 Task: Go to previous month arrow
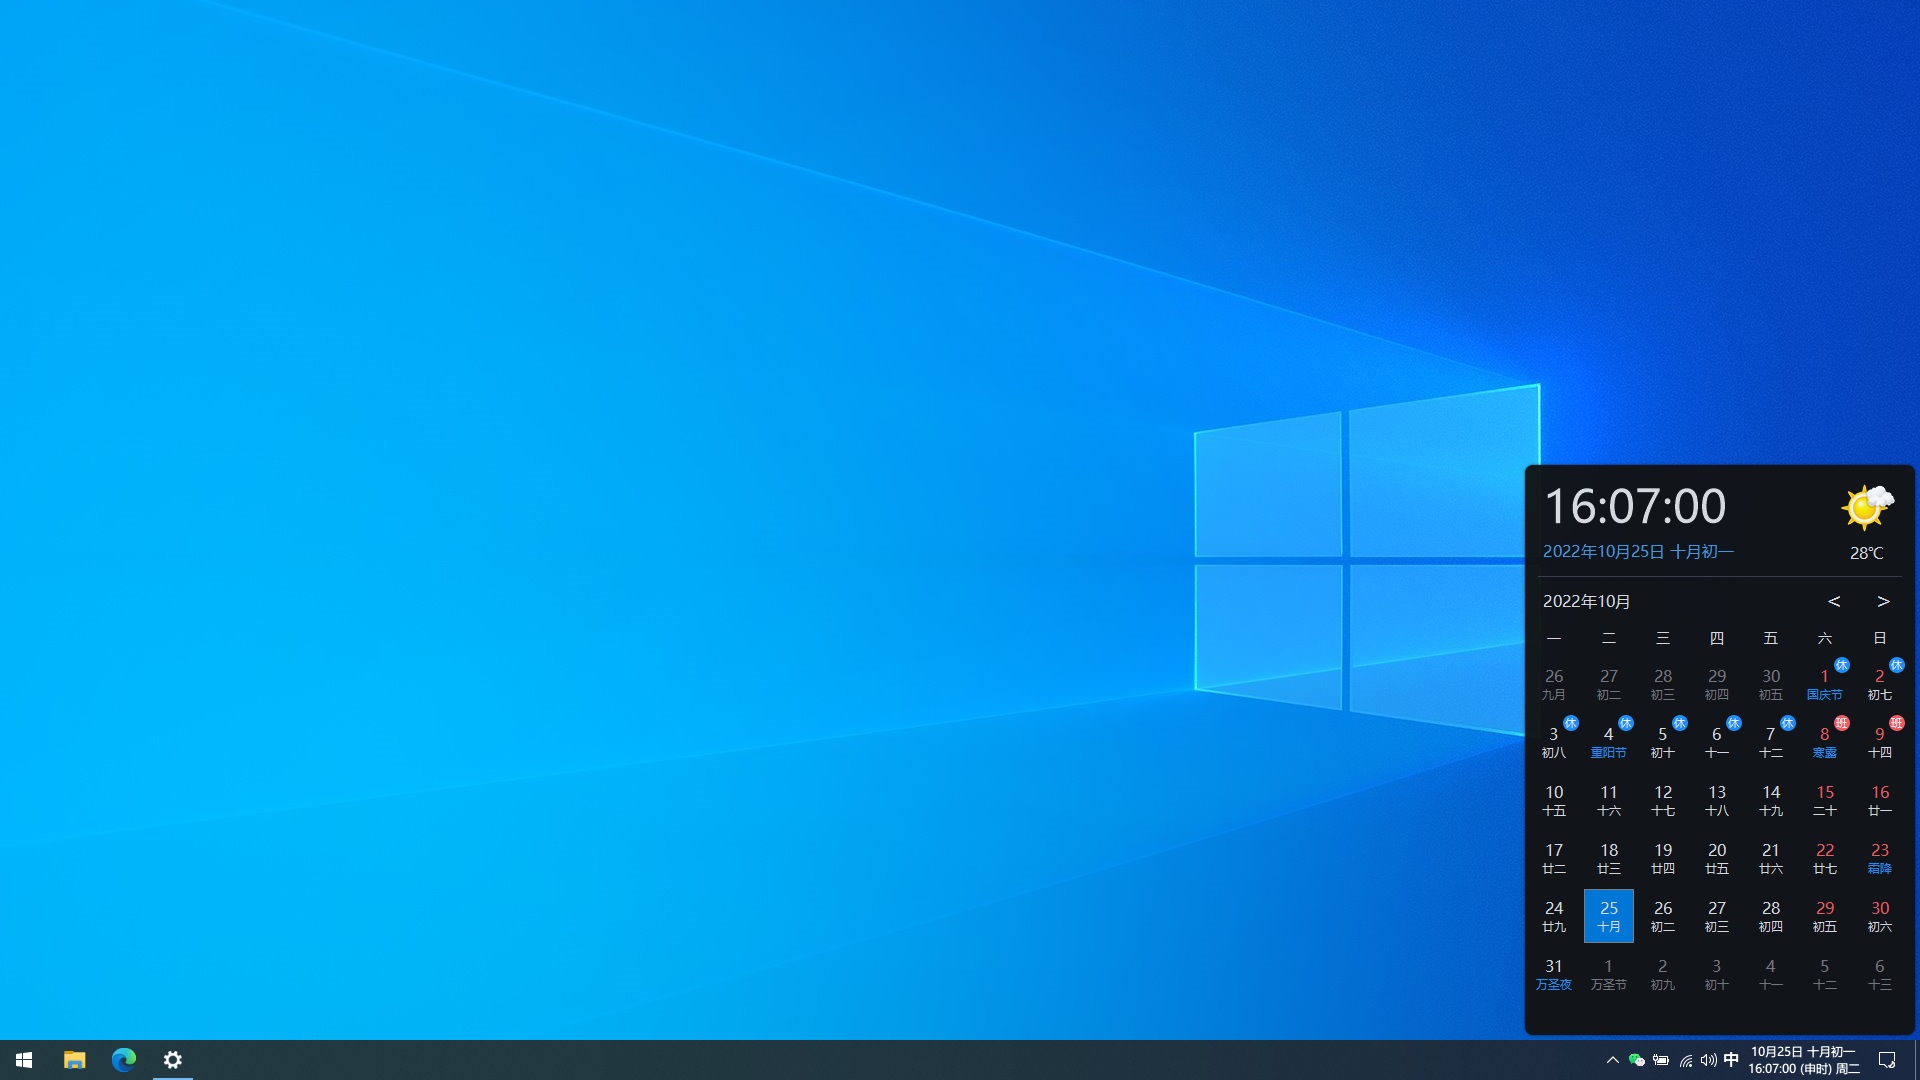(x=1834, y=601)
